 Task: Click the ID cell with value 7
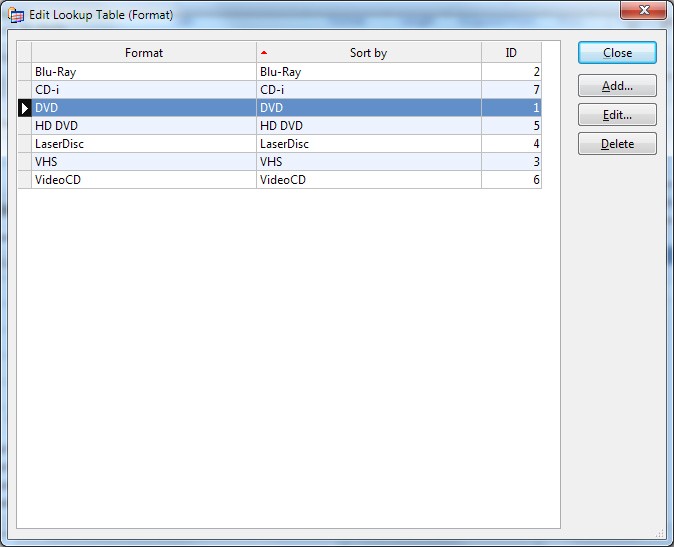point(511,90)
